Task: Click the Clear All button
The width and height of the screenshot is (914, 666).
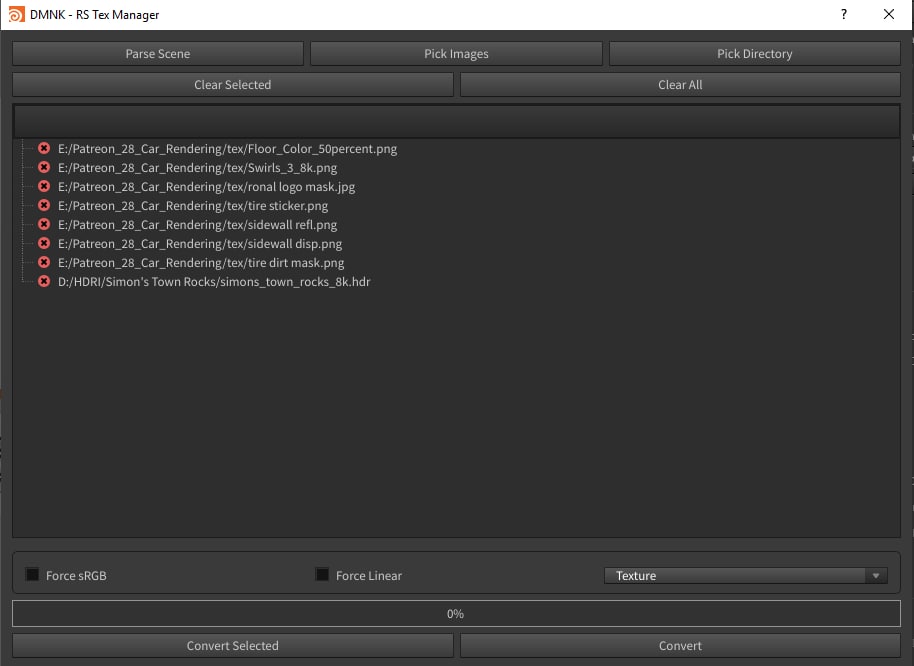Action: tap(680, 84)
